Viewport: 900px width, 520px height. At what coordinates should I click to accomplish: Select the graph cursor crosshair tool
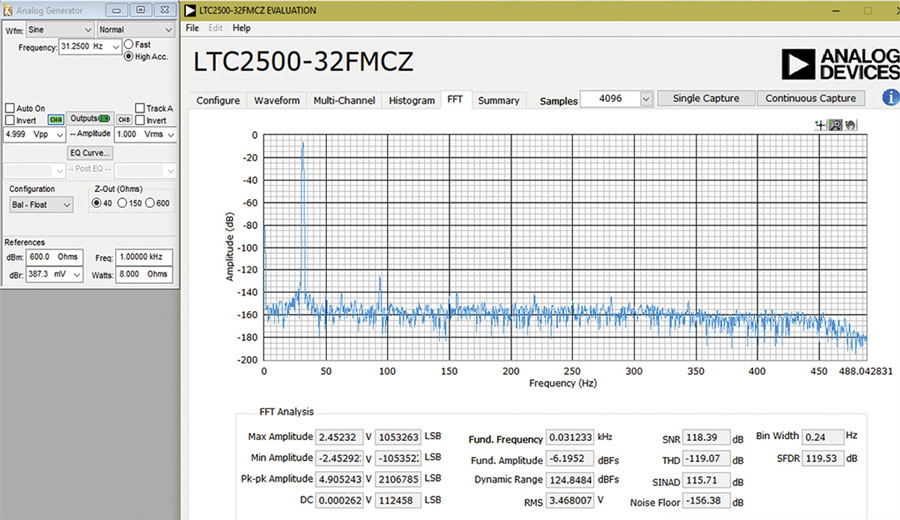tap(820, 125)
